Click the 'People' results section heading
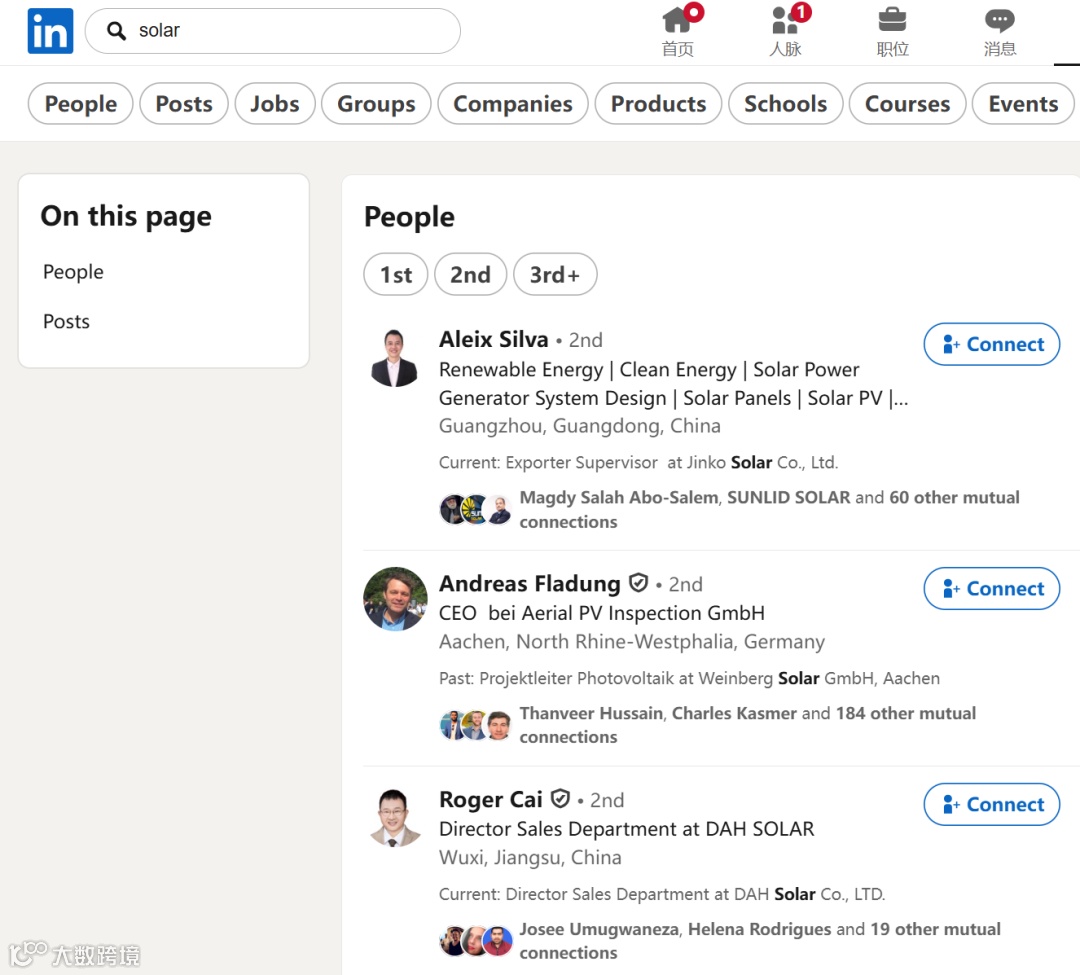Image resolution: width=1080 pixels, height=975 pixels. (409, 218)
